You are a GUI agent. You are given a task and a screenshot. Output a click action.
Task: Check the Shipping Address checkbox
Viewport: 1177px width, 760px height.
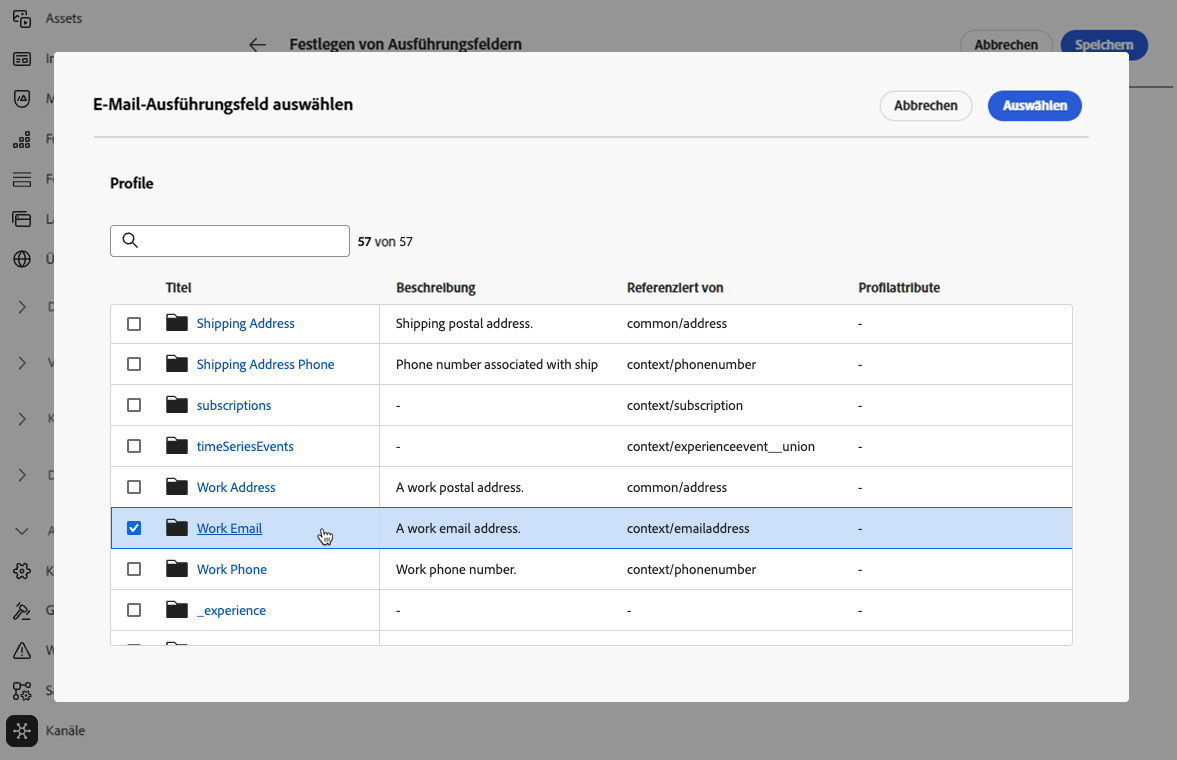pyautogui.click(x=134, y=324)
